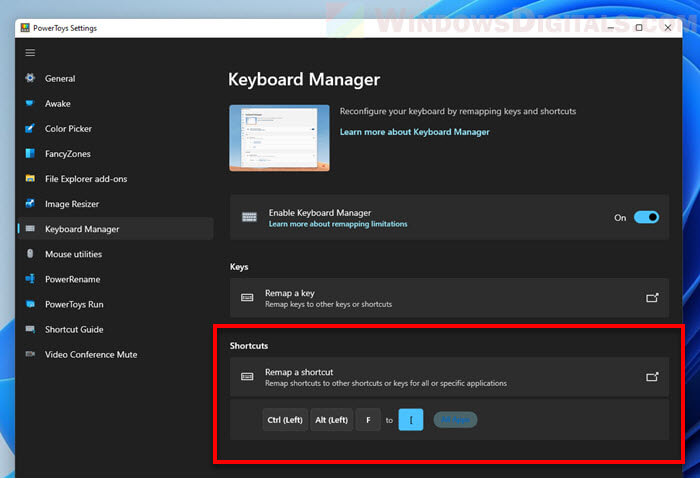This screenshot has width=700, height=479.
Task: Click the keyboard icon beside Remap a shortcut
Action: click(x=247, y=377)
